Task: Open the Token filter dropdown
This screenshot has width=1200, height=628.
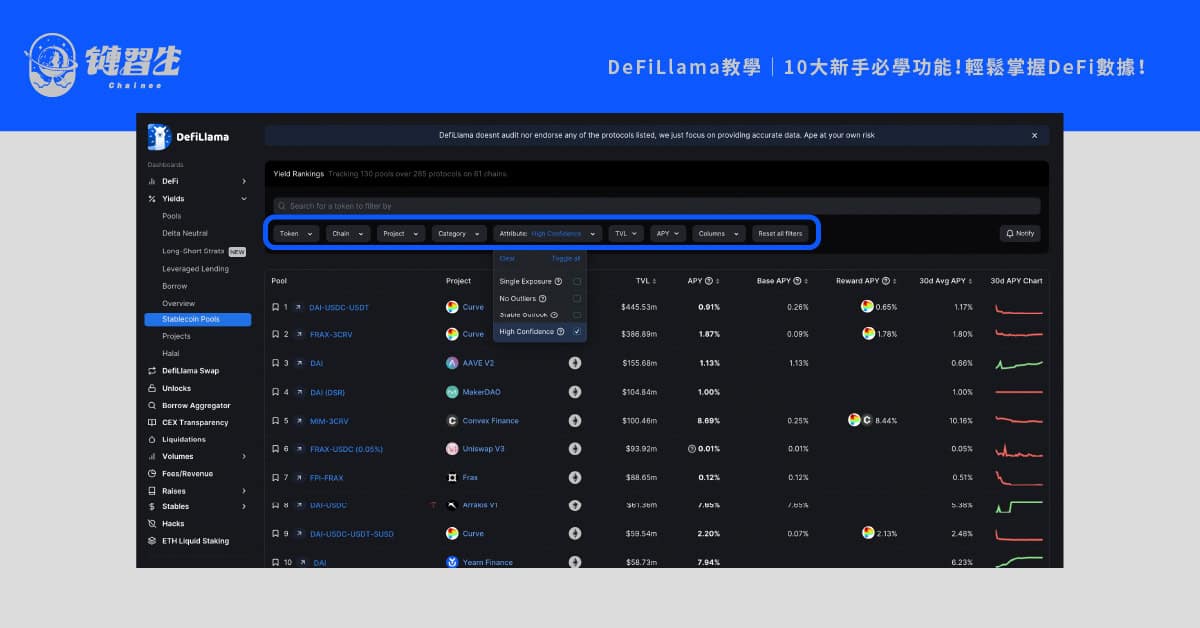Action: 296,233
